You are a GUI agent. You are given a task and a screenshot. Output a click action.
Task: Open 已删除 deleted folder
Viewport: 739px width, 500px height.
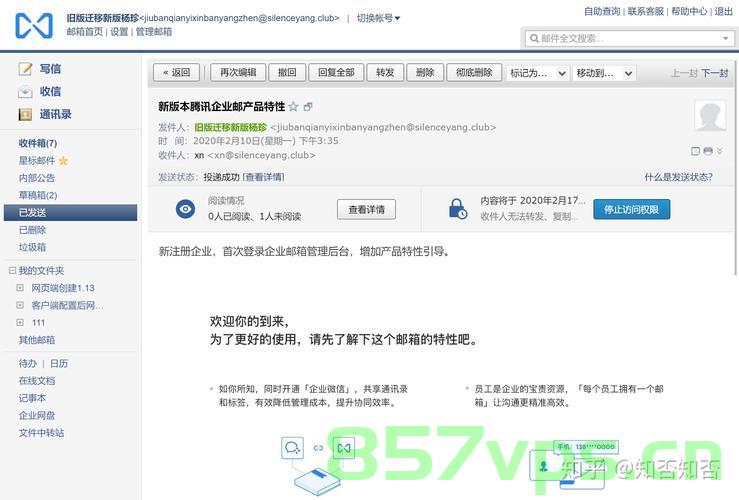tap(33, 230)
